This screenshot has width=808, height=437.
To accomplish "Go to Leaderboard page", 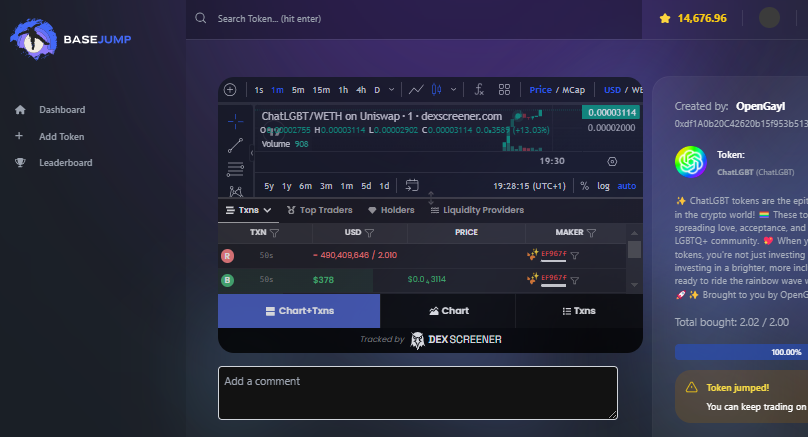I will [x=65, y=163].
